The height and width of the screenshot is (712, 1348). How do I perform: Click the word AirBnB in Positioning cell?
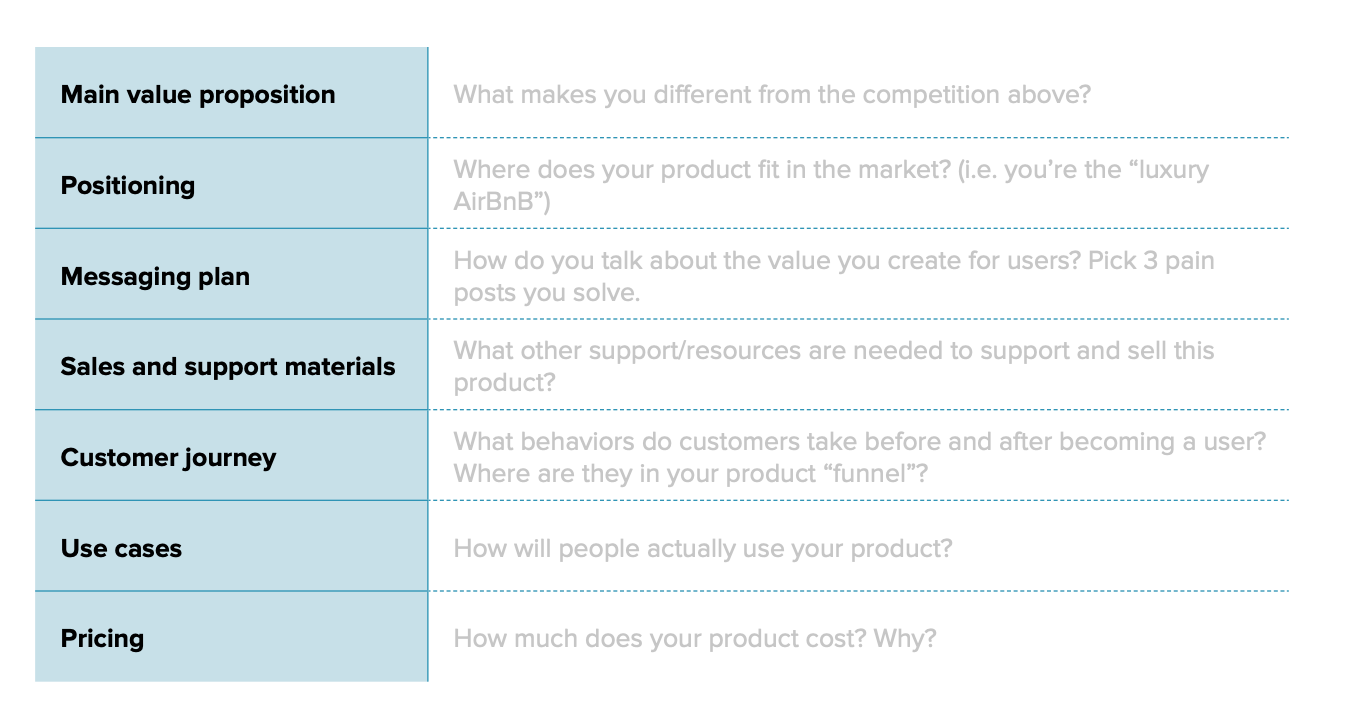coord(496,202)
